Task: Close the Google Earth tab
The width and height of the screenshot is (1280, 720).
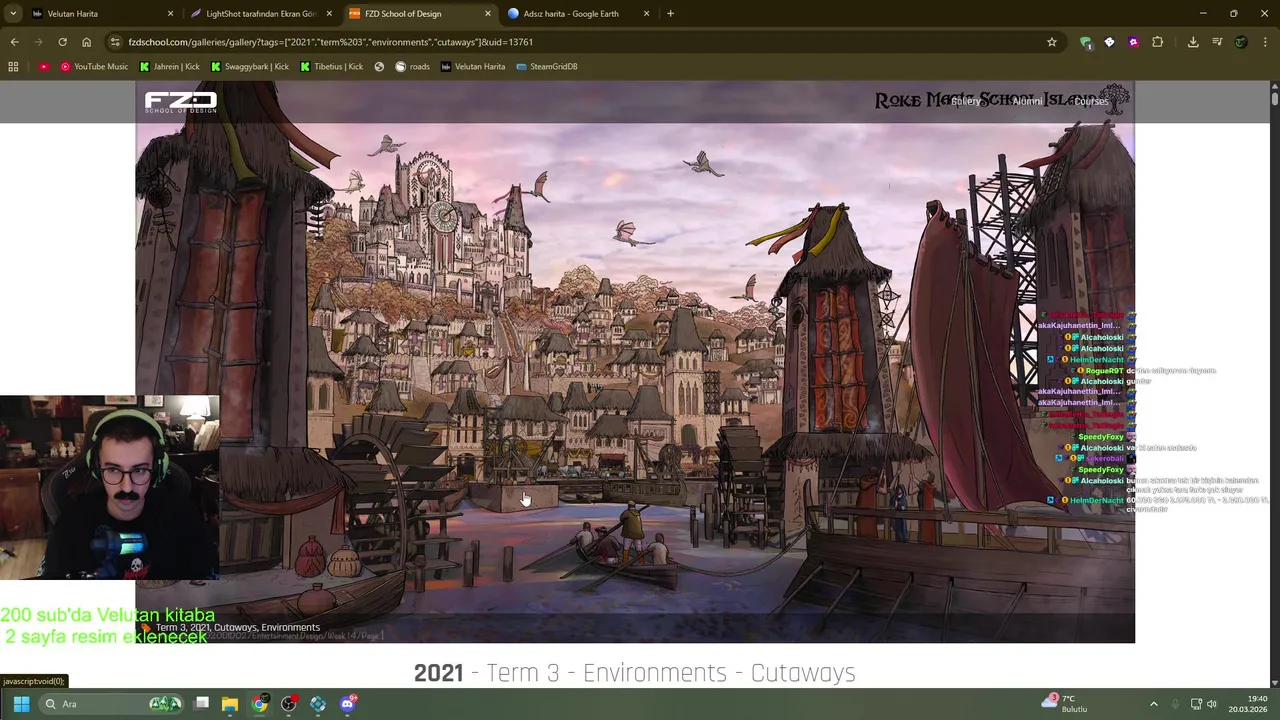Action: tap(646, 14)
